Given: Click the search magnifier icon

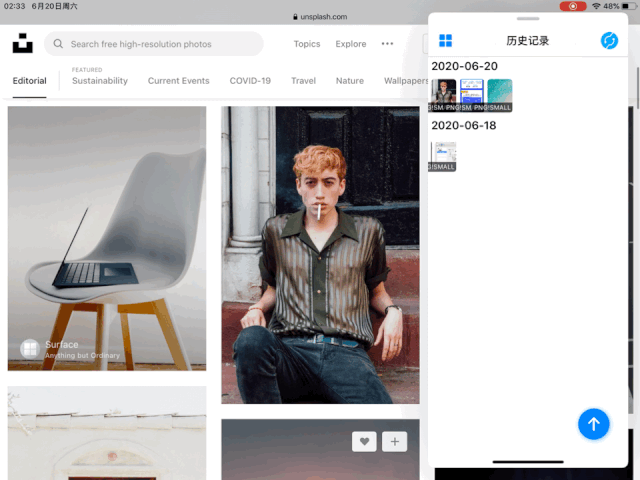Looking at the screenshot, I should point(59,44).
